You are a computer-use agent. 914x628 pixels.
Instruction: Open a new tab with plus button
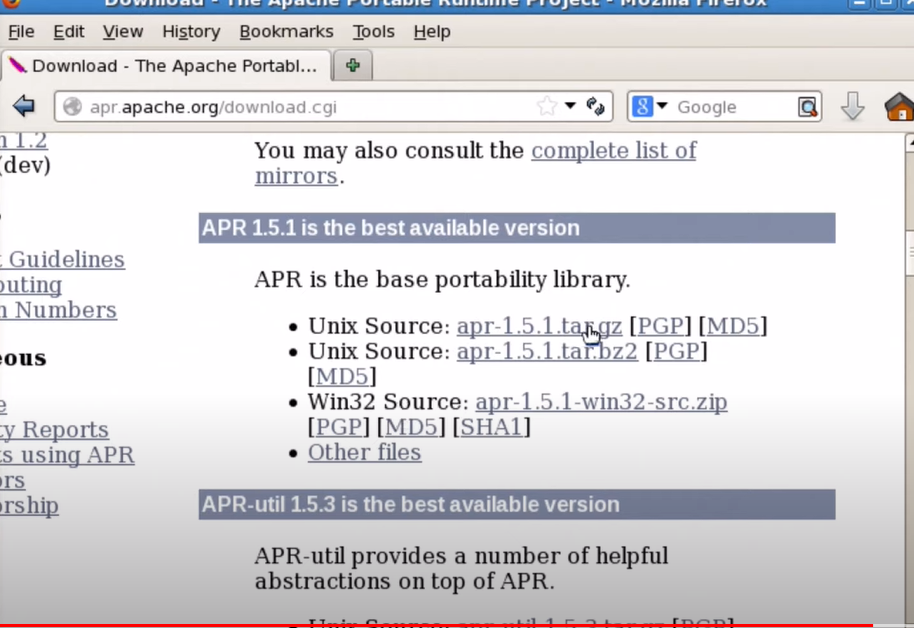pos(353,65)
